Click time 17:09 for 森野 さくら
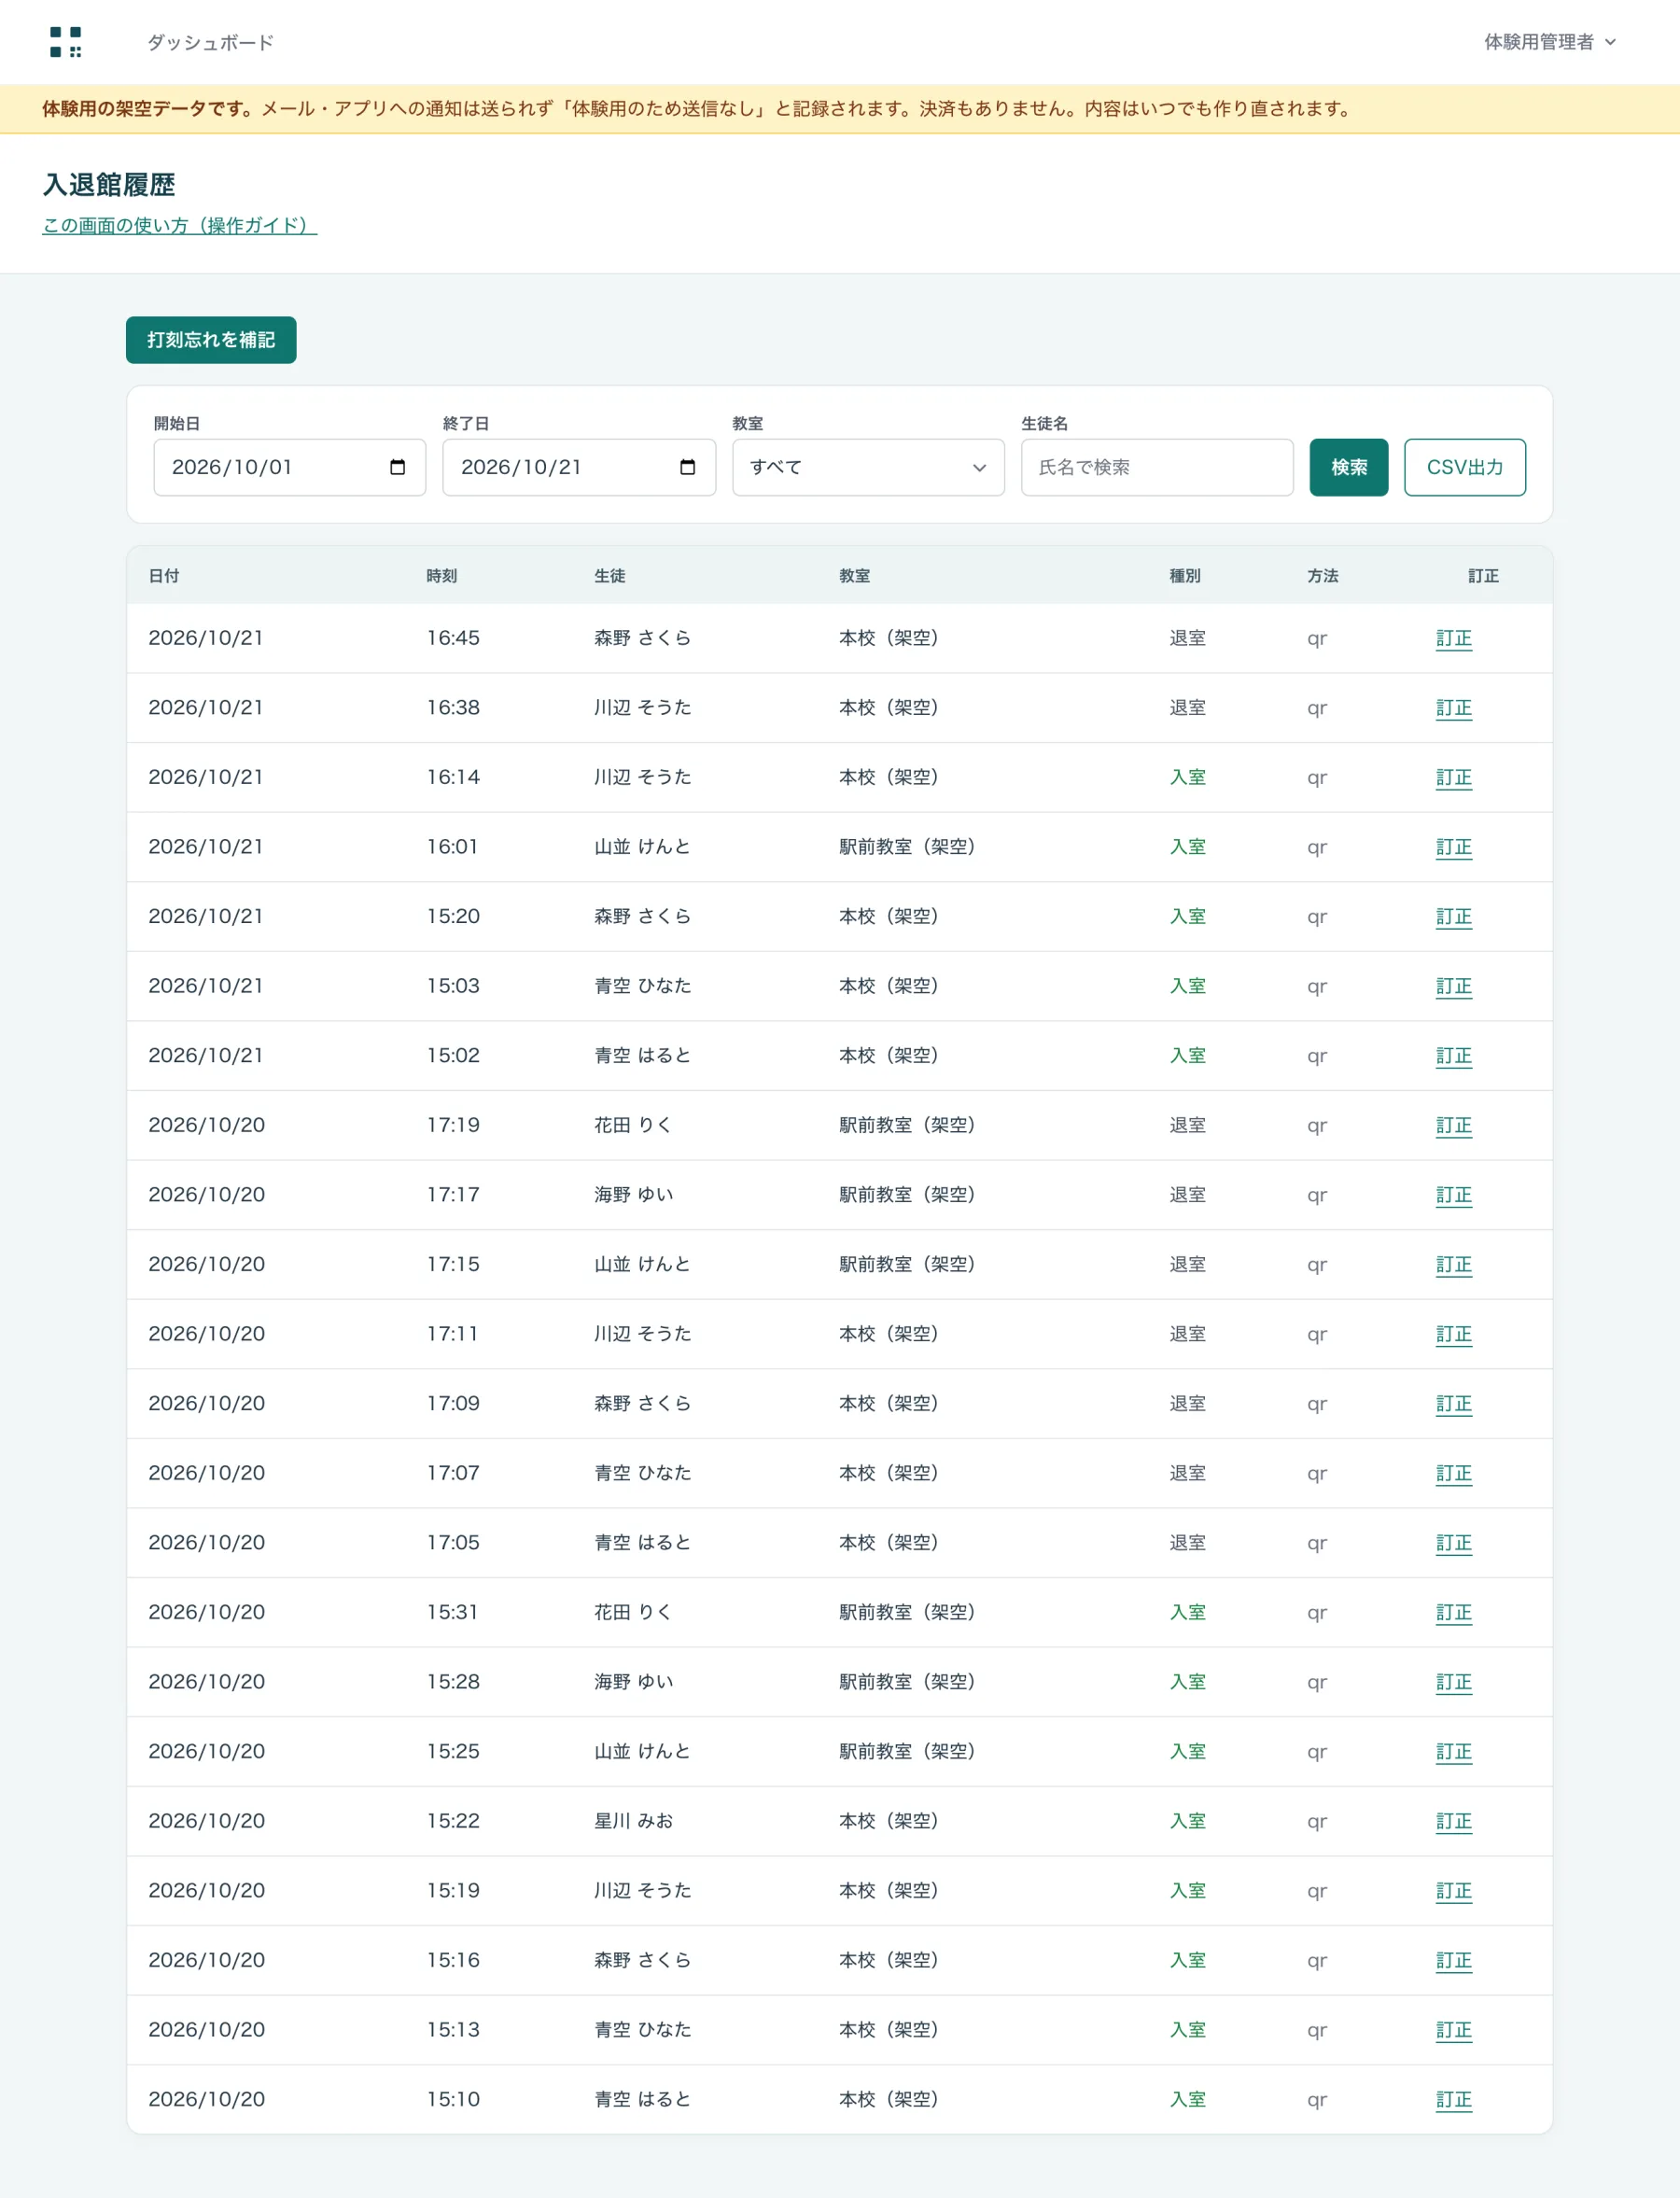Image resolution: width=1680 pixels, height=2198 pixels. tap(453, 1403)
